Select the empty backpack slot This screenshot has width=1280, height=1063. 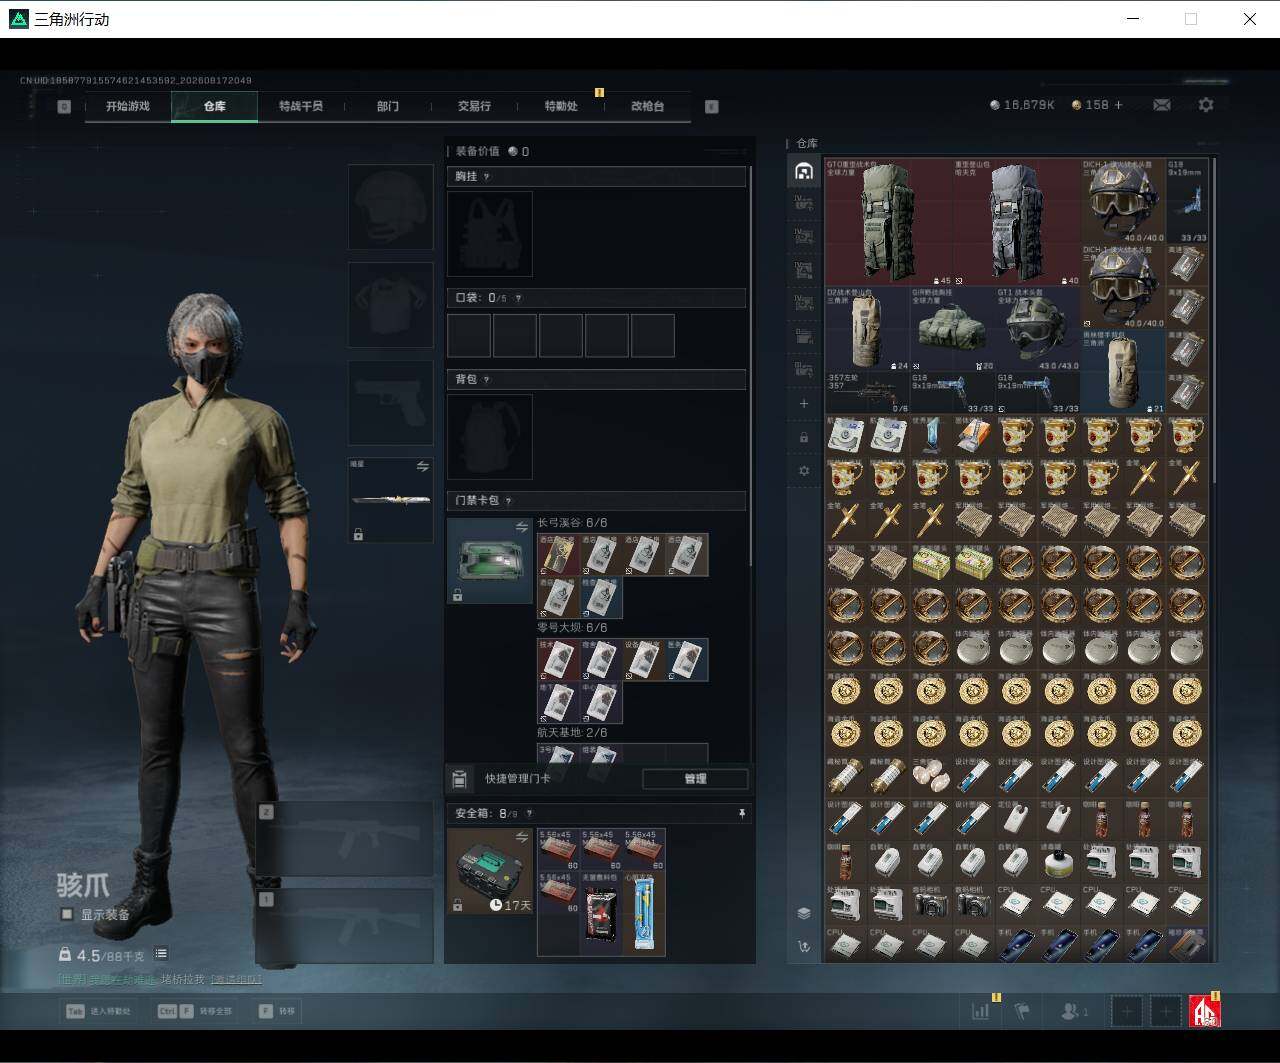pyautogui.click(x=490, y=437)
